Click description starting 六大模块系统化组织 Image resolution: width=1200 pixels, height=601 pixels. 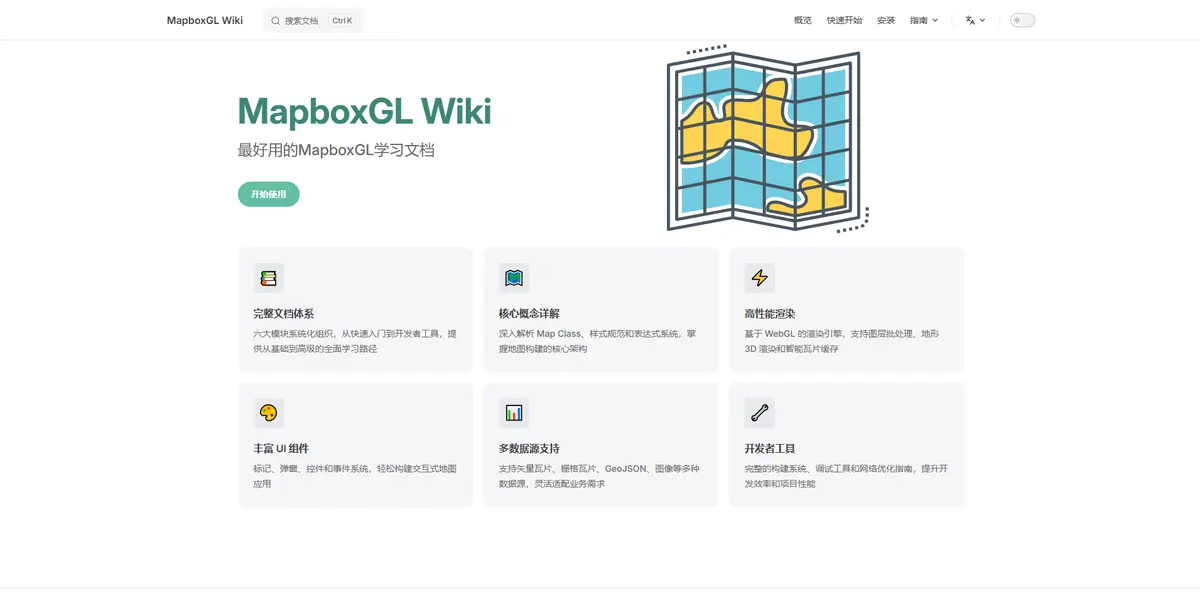pos(355,341)
